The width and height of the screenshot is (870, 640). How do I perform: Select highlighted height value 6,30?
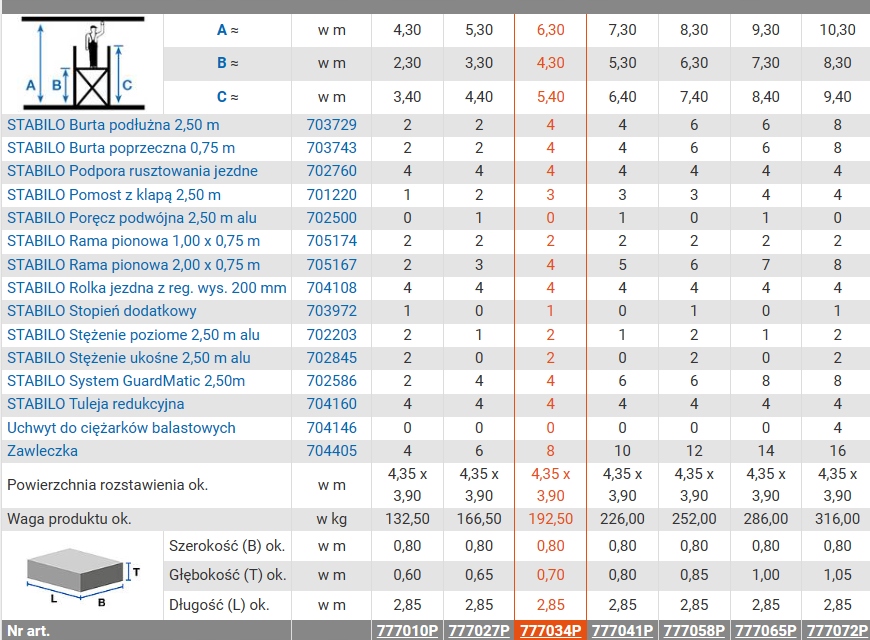(x=550, y=30)
